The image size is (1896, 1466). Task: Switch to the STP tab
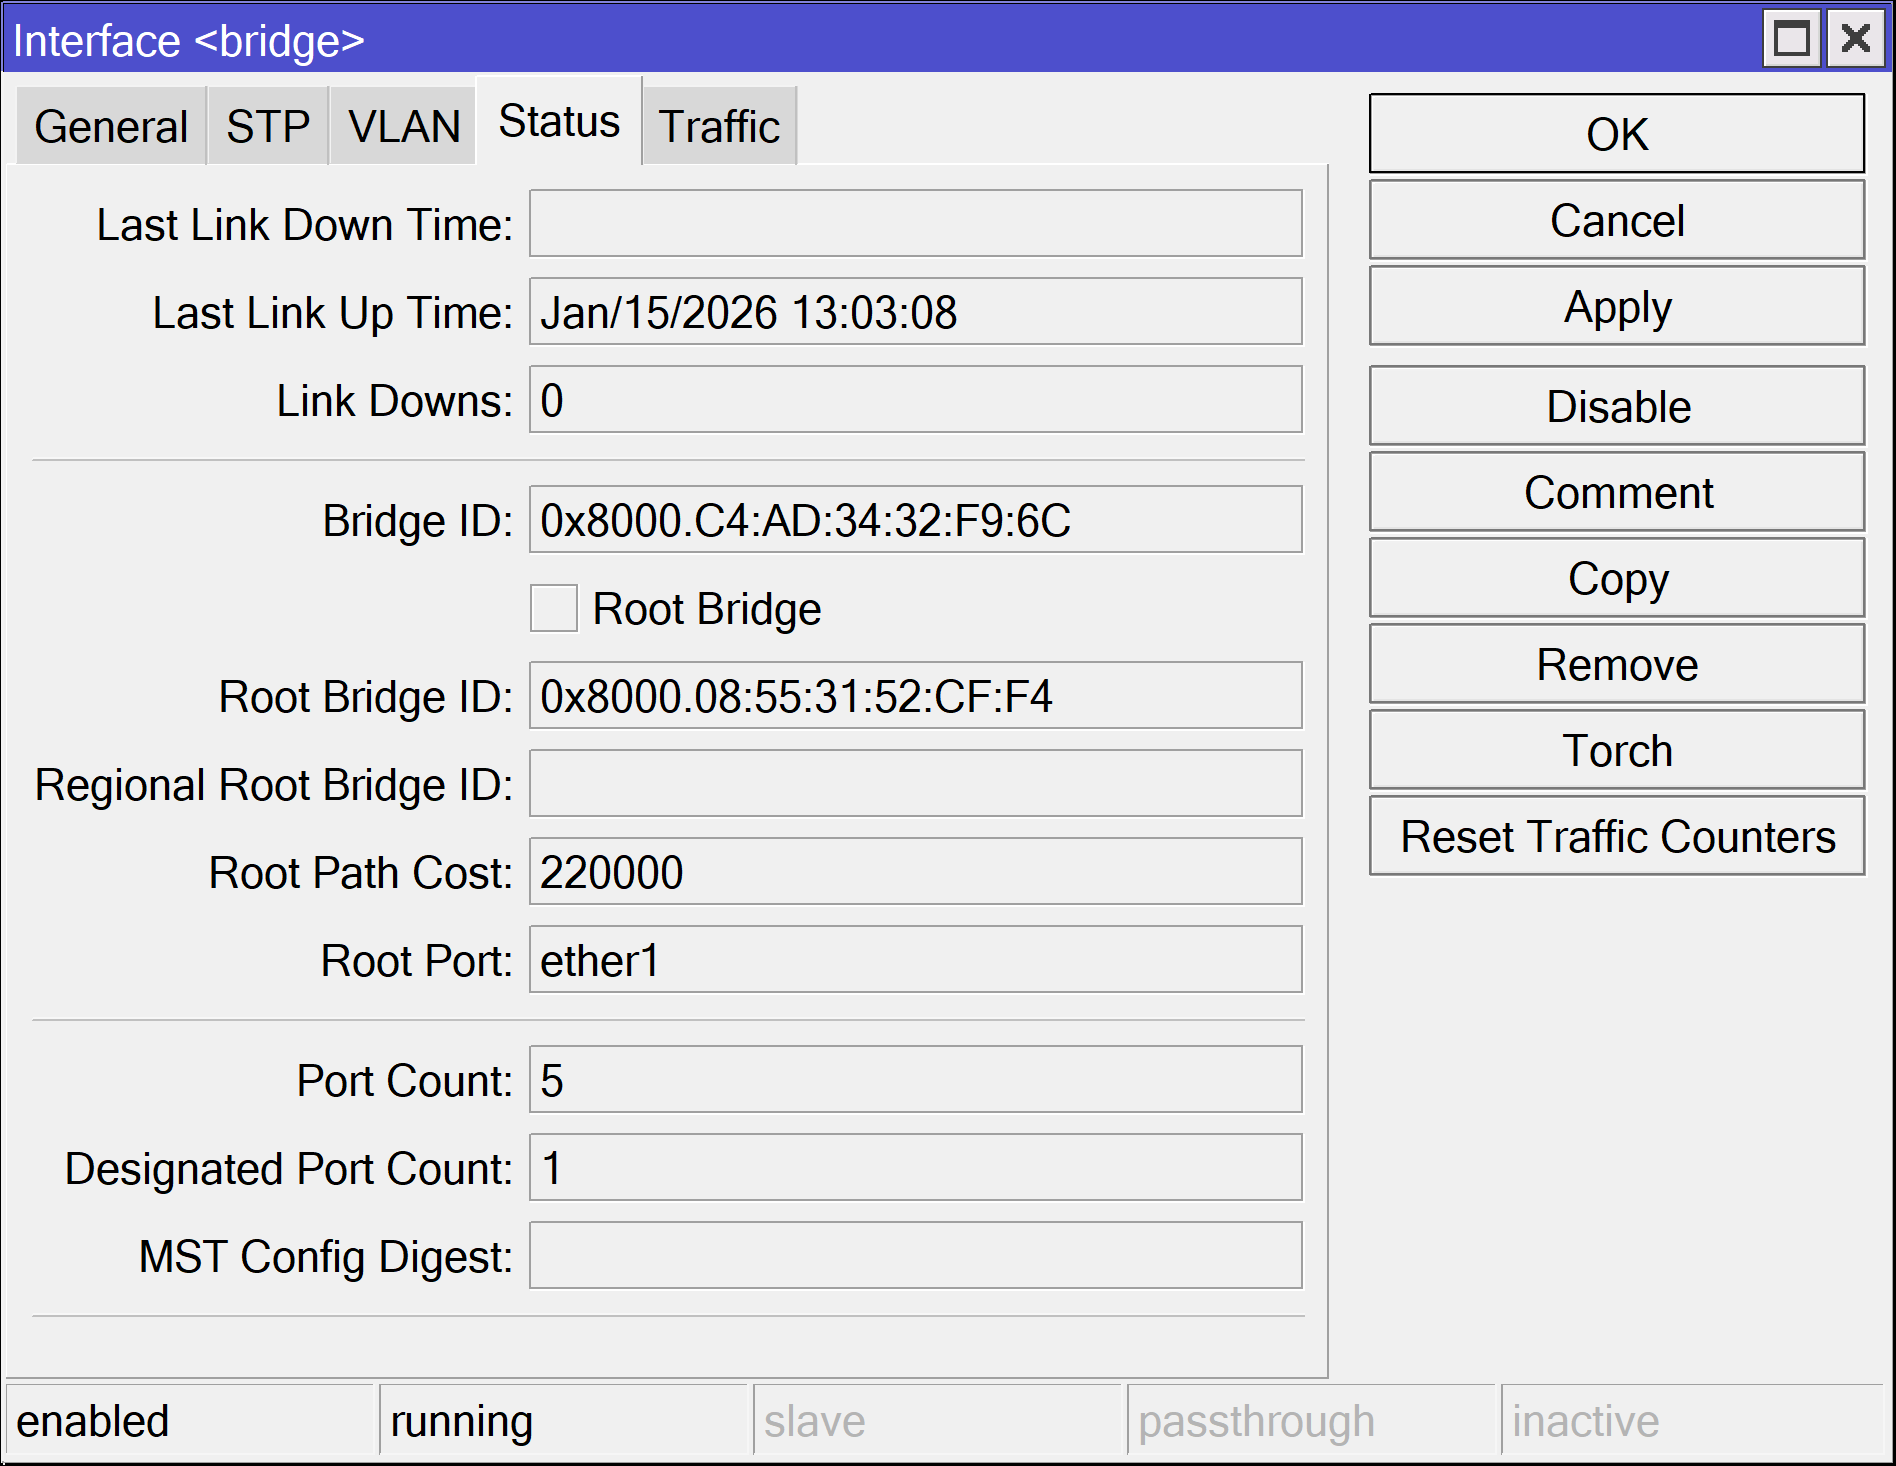point(267,125)
